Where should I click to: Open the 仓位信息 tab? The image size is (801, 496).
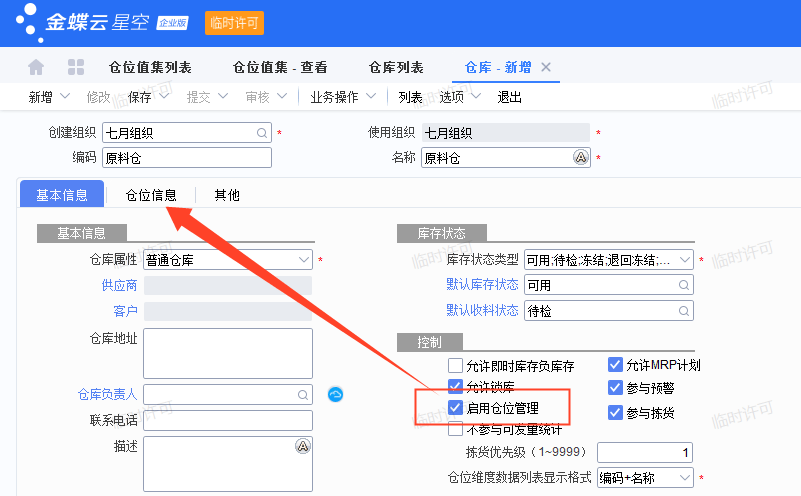tap(151, 195)
